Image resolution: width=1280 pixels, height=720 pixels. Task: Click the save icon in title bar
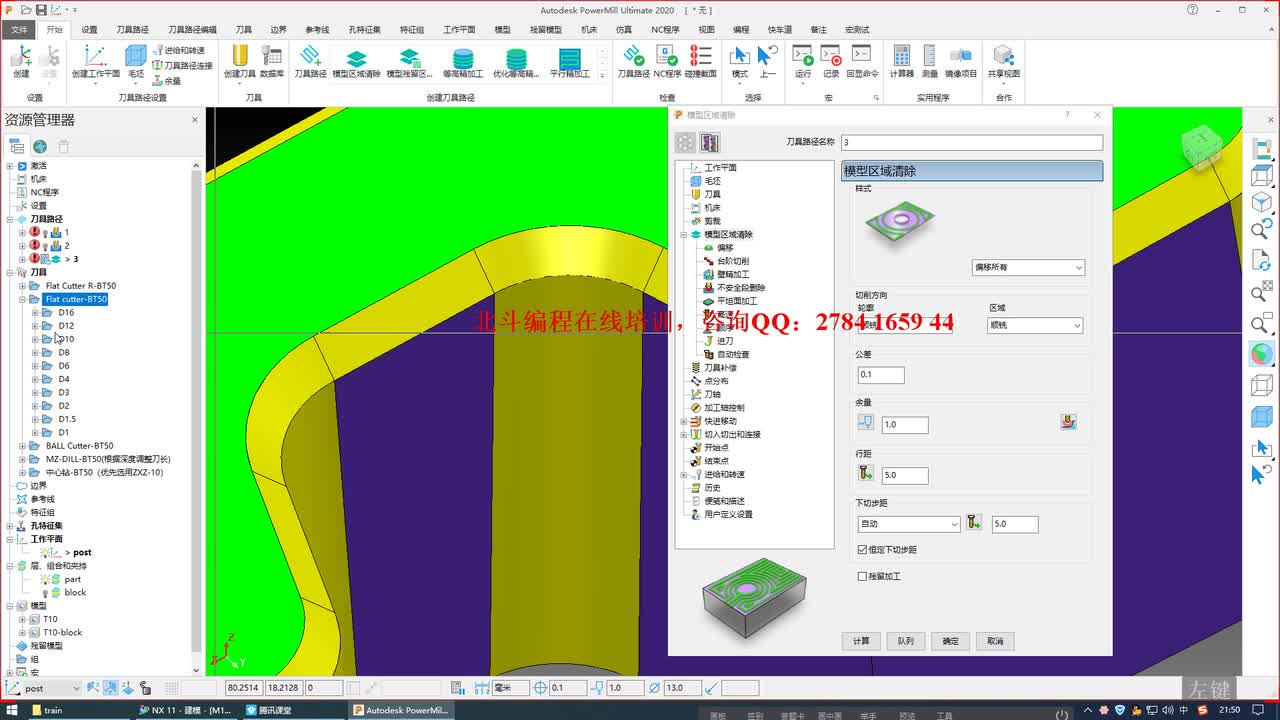click(40, 9)
